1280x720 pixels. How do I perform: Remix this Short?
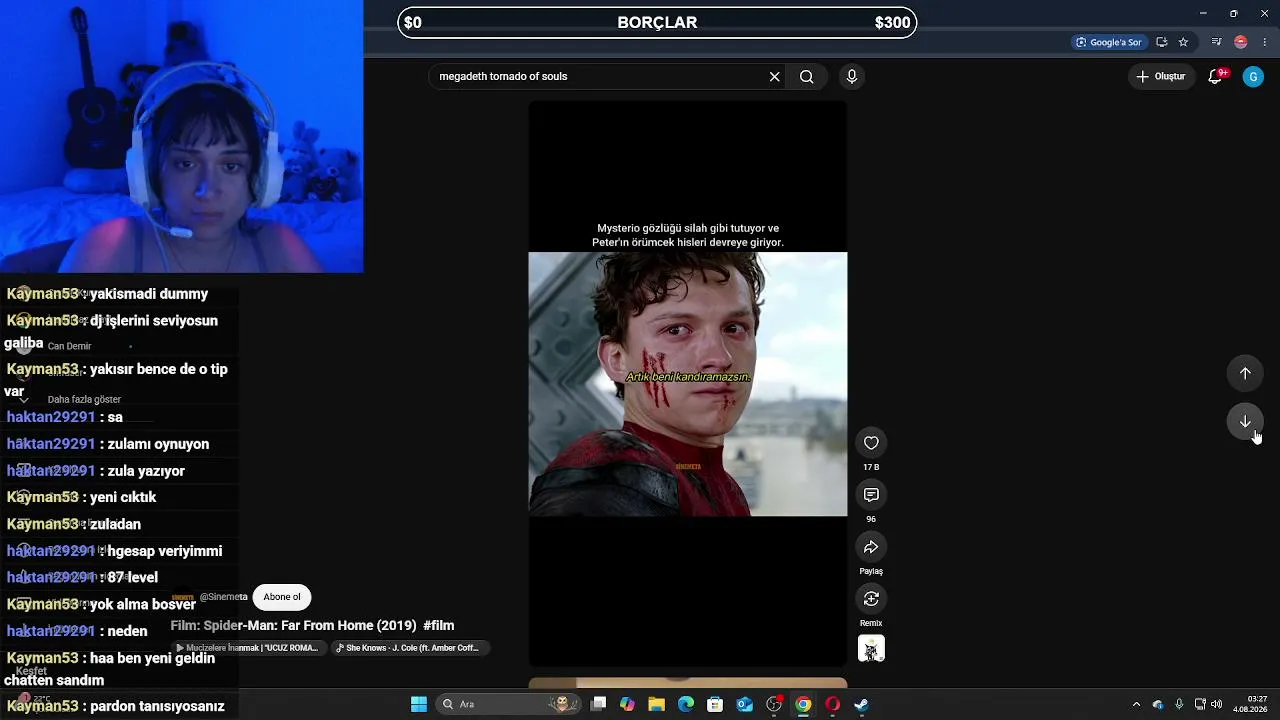[x=871, y=599]
